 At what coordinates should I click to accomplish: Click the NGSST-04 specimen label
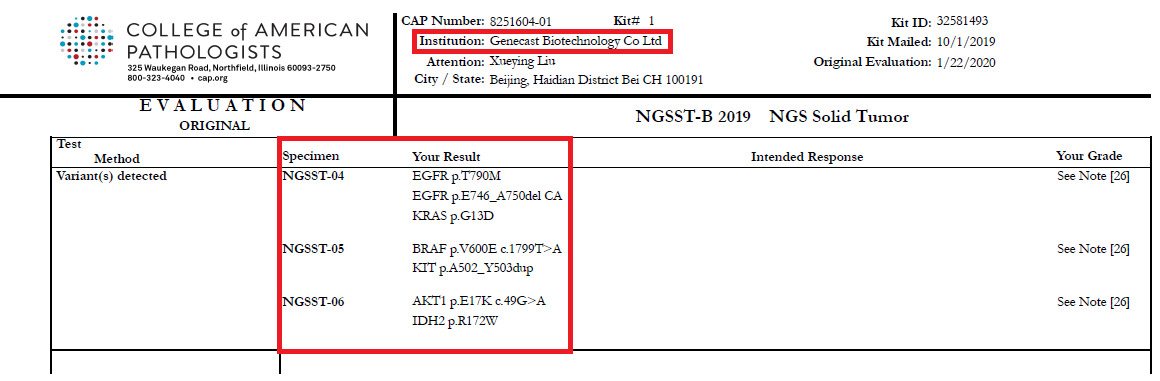click(x=314, y=176)
